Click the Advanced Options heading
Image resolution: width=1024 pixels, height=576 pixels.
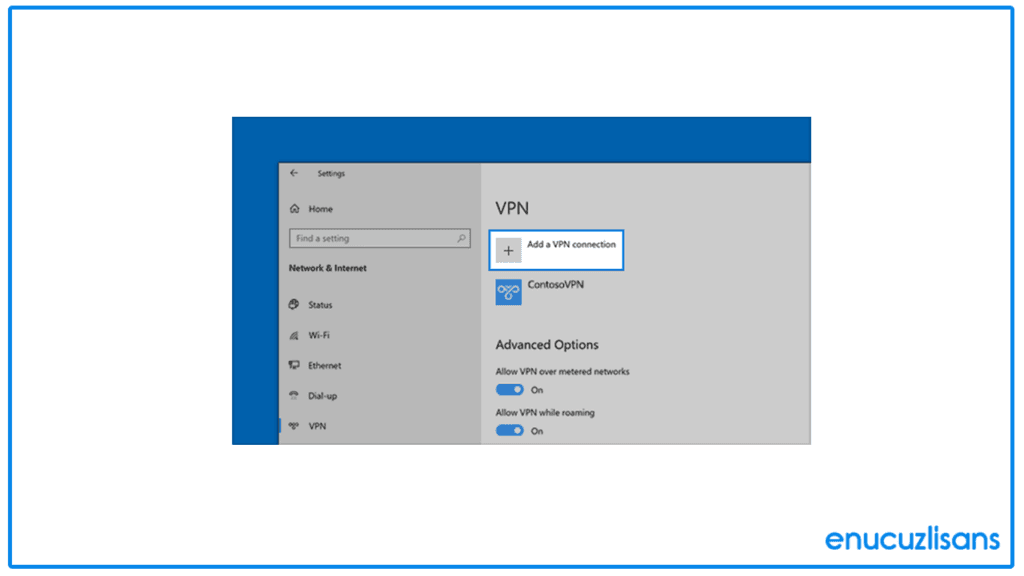point(547,344)
